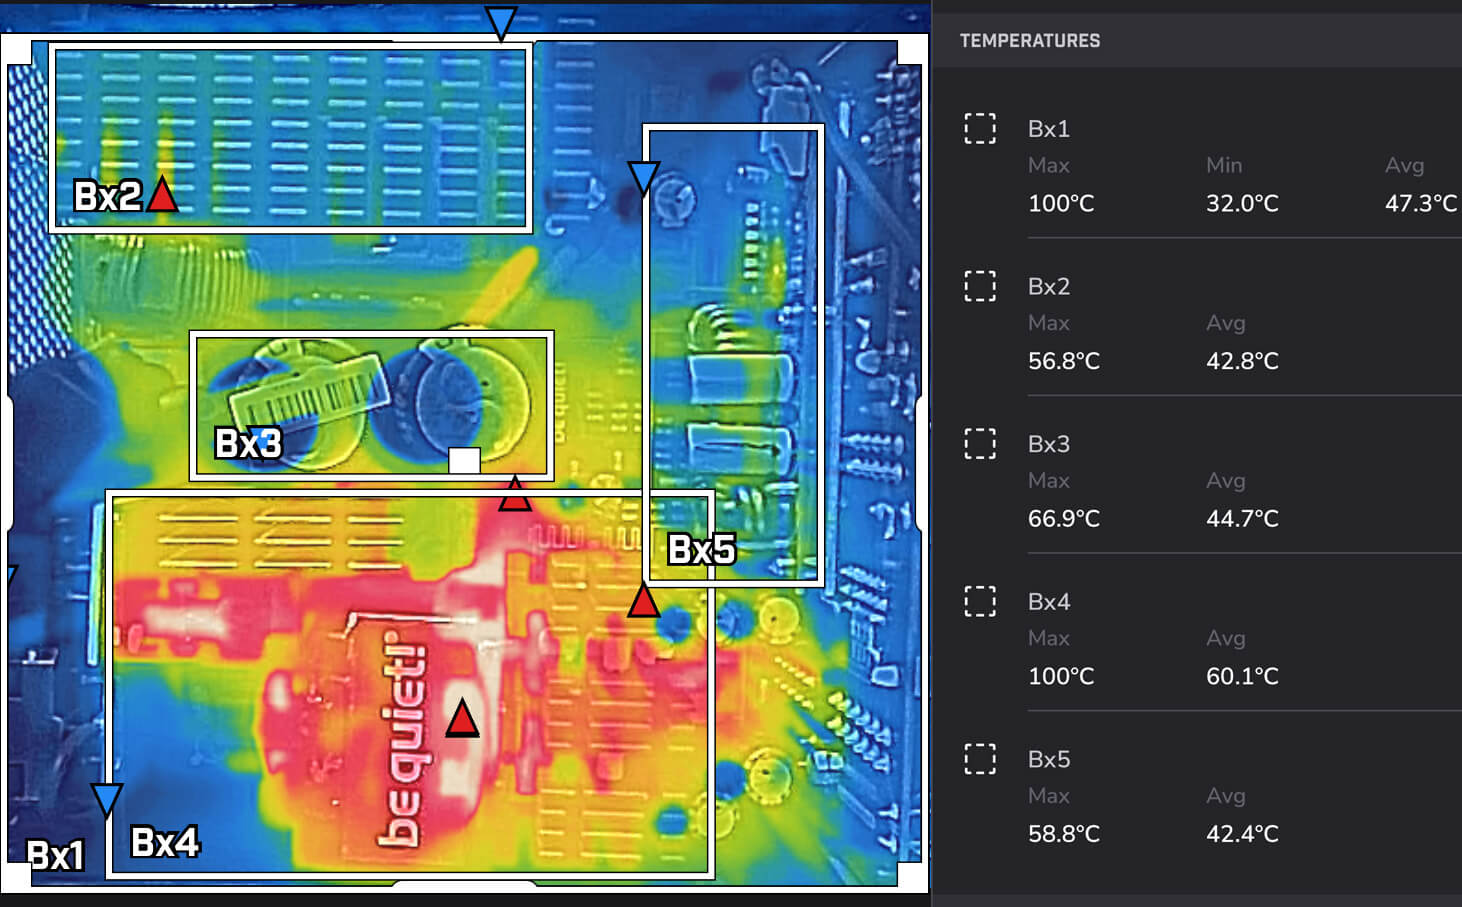Screen dimensions: 1462x907
Task: Click the Bx3 name in the Temperatures list
Action: (x=1049, y=444)
